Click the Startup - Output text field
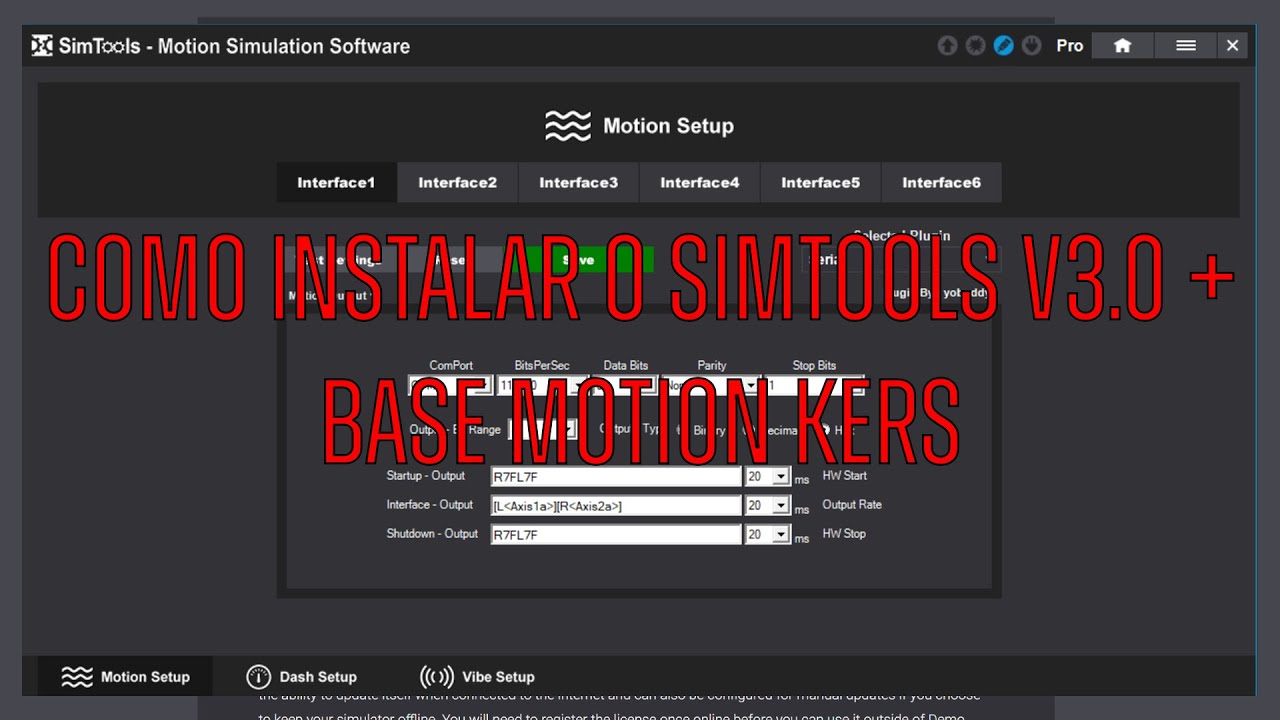This screenshot has width=1280, height=720. 616,477
